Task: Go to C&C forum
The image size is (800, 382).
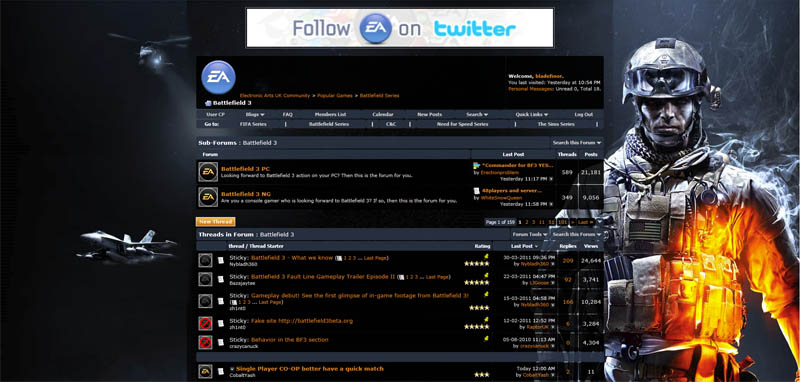Action: [391, 124]
